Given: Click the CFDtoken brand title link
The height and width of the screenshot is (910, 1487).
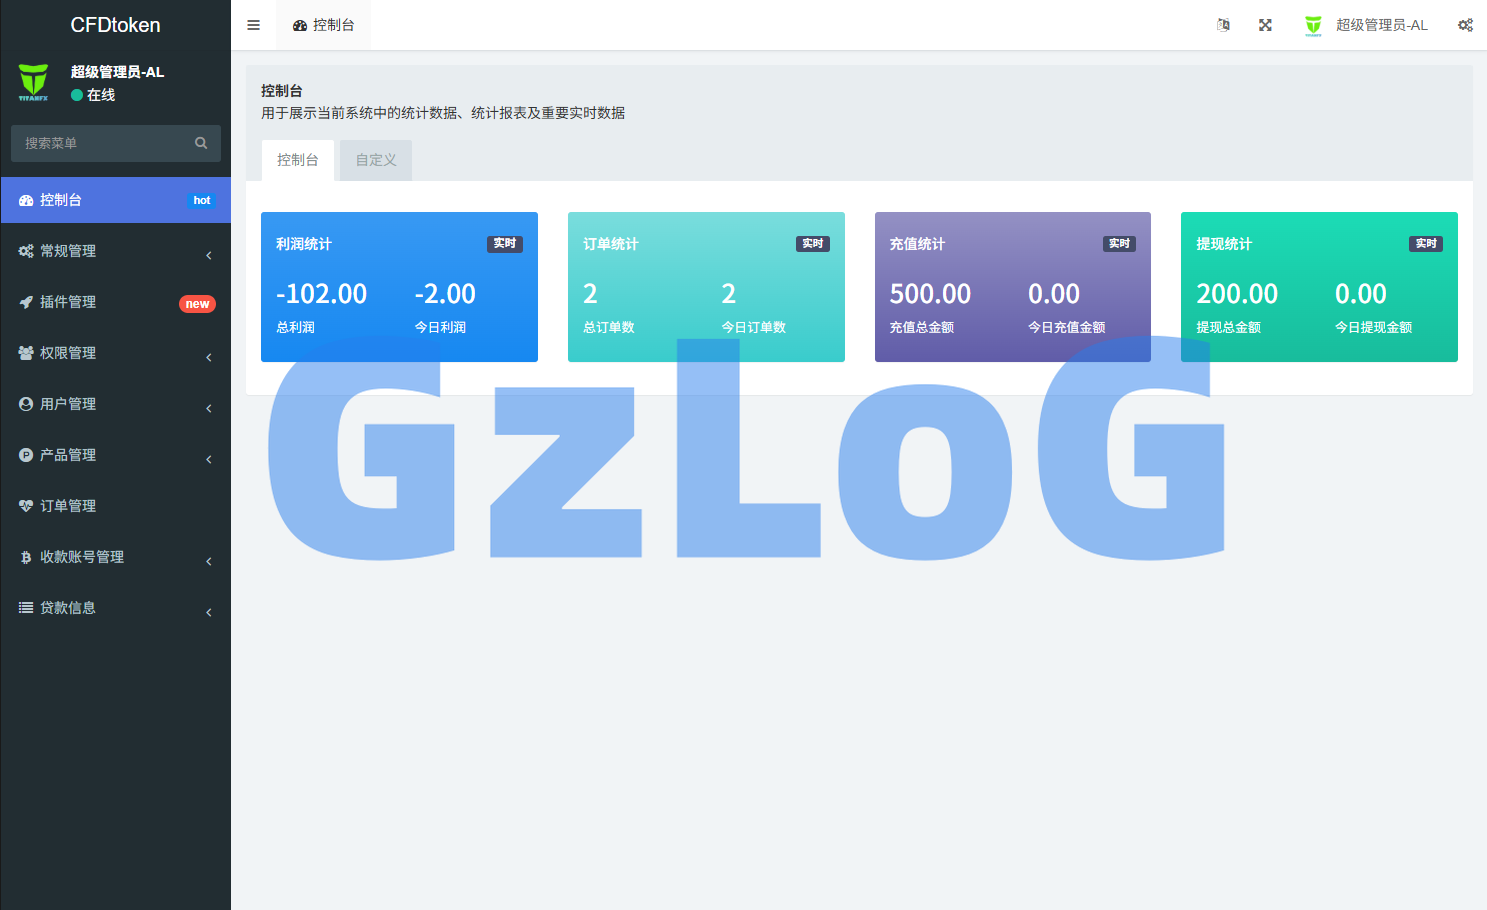Looking at the screenshot, I should click(115, 25).
